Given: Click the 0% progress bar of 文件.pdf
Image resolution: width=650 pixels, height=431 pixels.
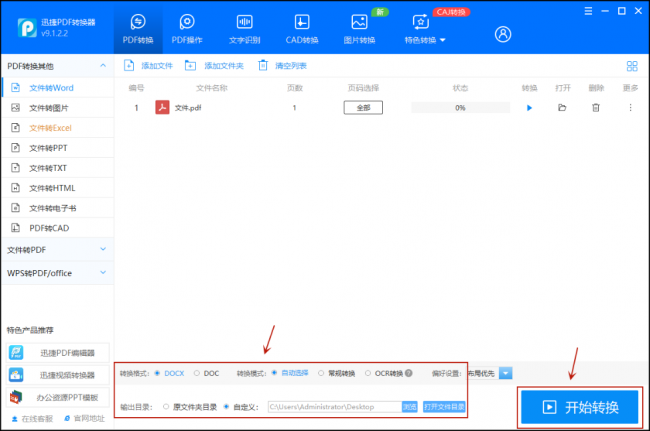Looking at the screenshot, I should click(460, 108).
